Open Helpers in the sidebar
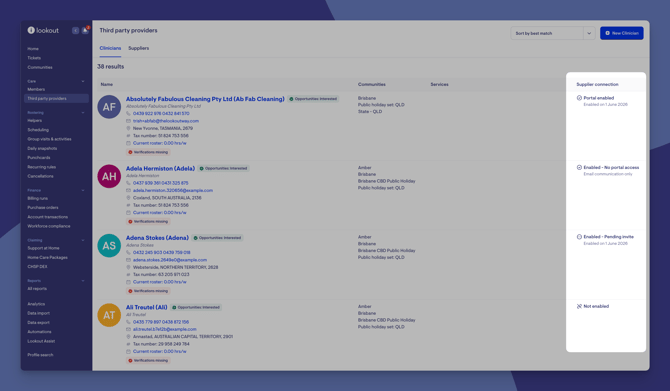 [35, 121]
